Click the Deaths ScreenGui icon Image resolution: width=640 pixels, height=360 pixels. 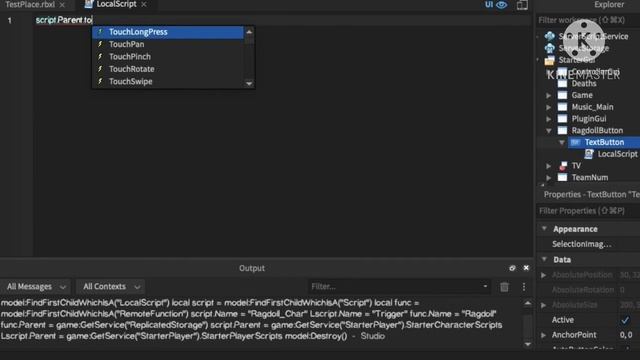tap(562, 83)
